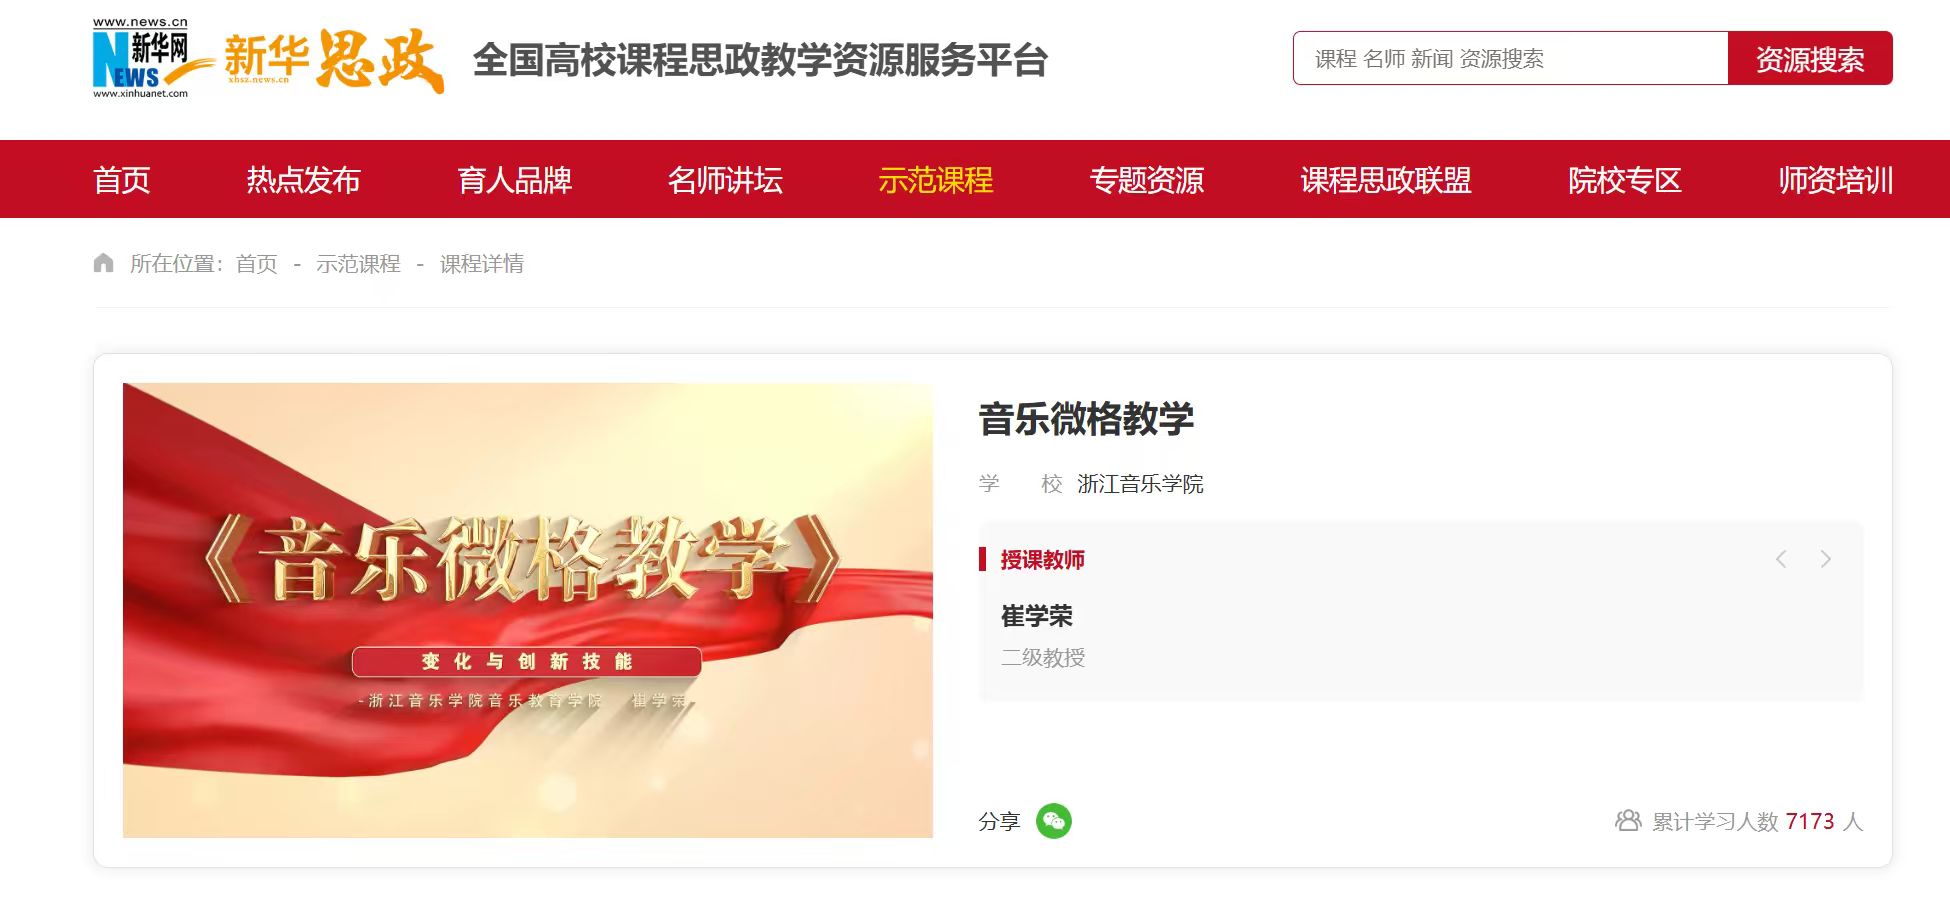Select the 名师讲坛 navigation item
This screenshot has width=1950, height=915.
click(x=725, y=180)
